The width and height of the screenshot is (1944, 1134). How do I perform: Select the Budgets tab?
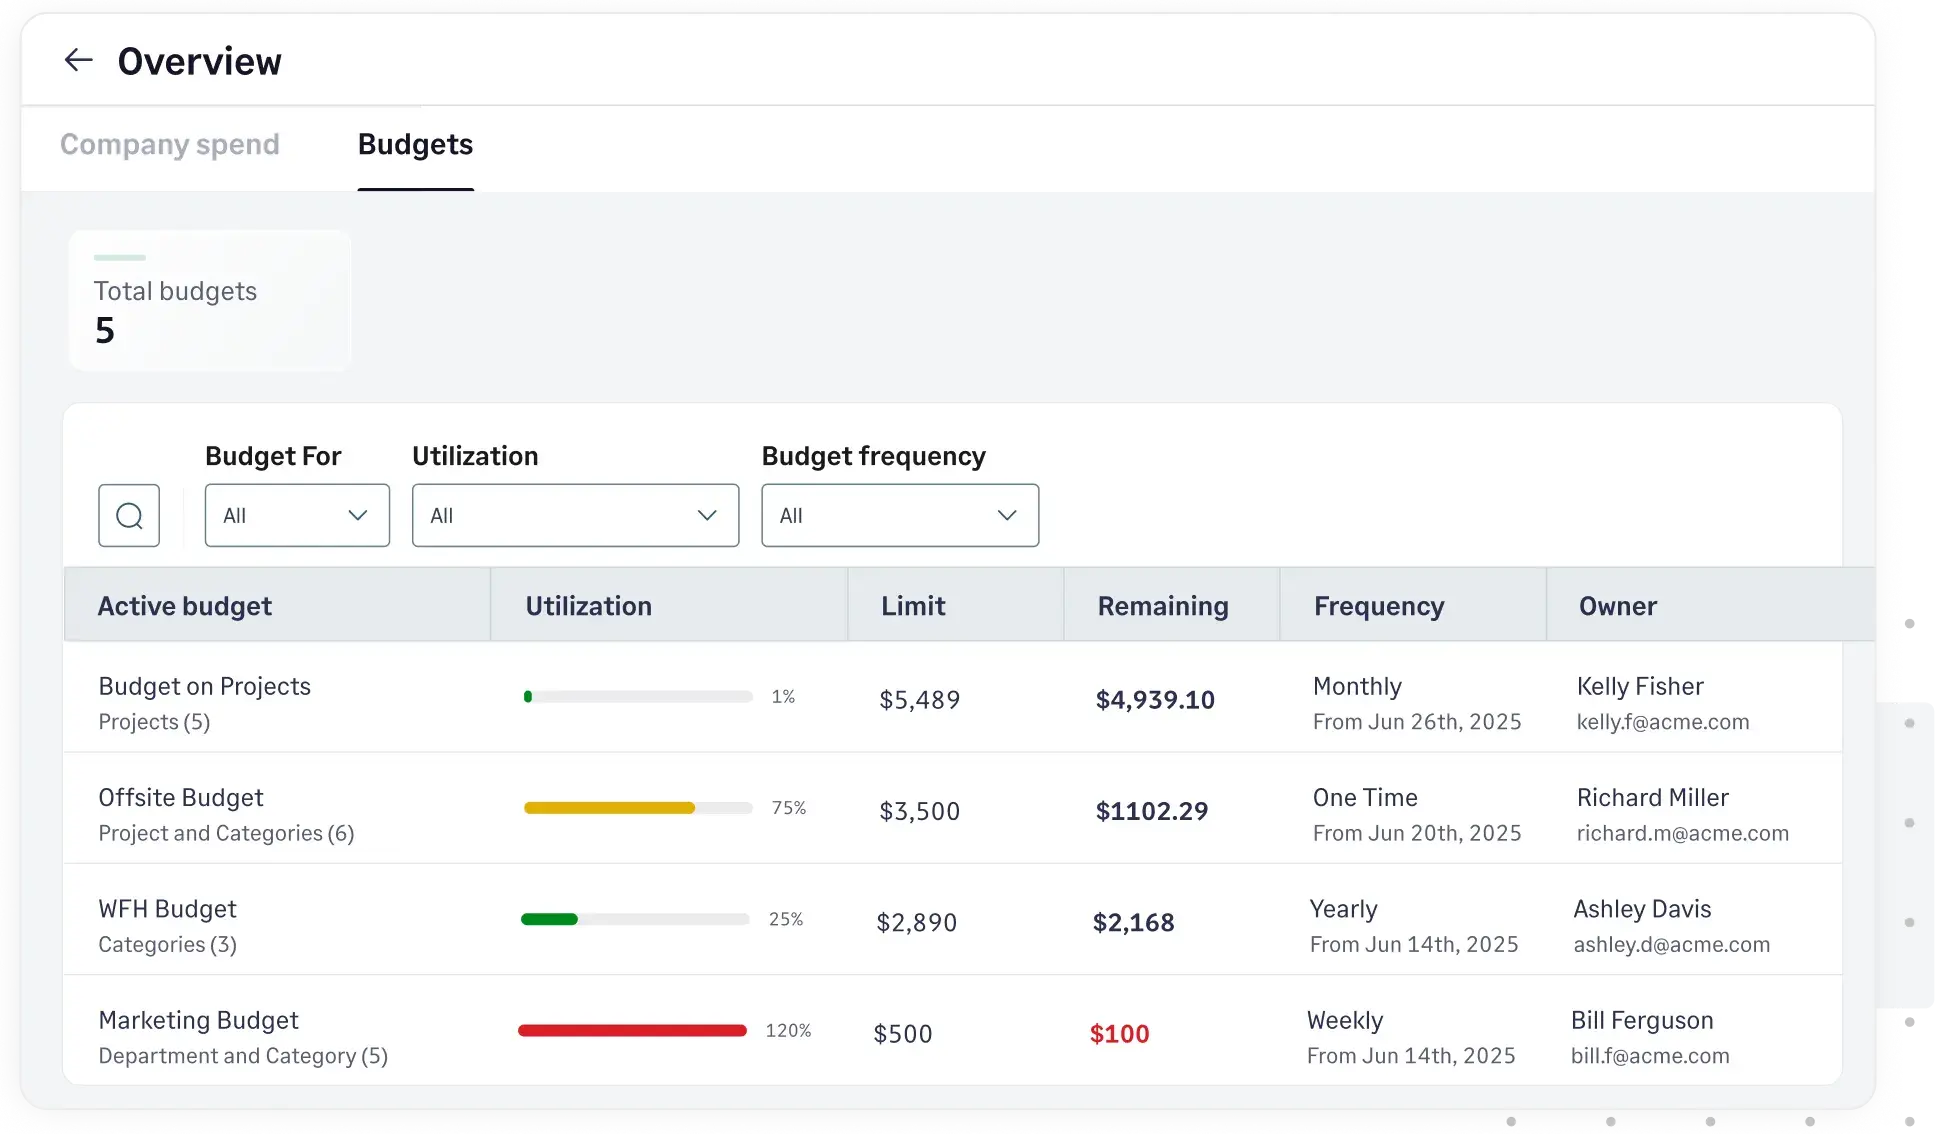[x=415, y=145]
